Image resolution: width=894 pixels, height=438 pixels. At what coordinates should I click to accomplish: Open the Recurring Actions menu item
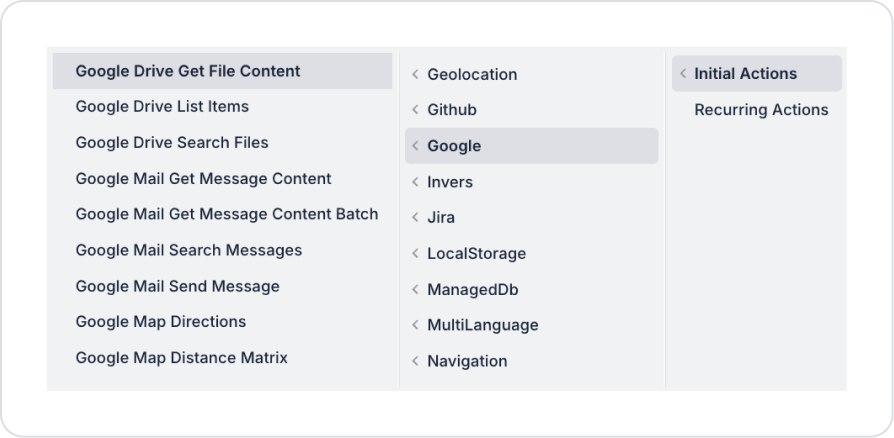coord(761,110)
